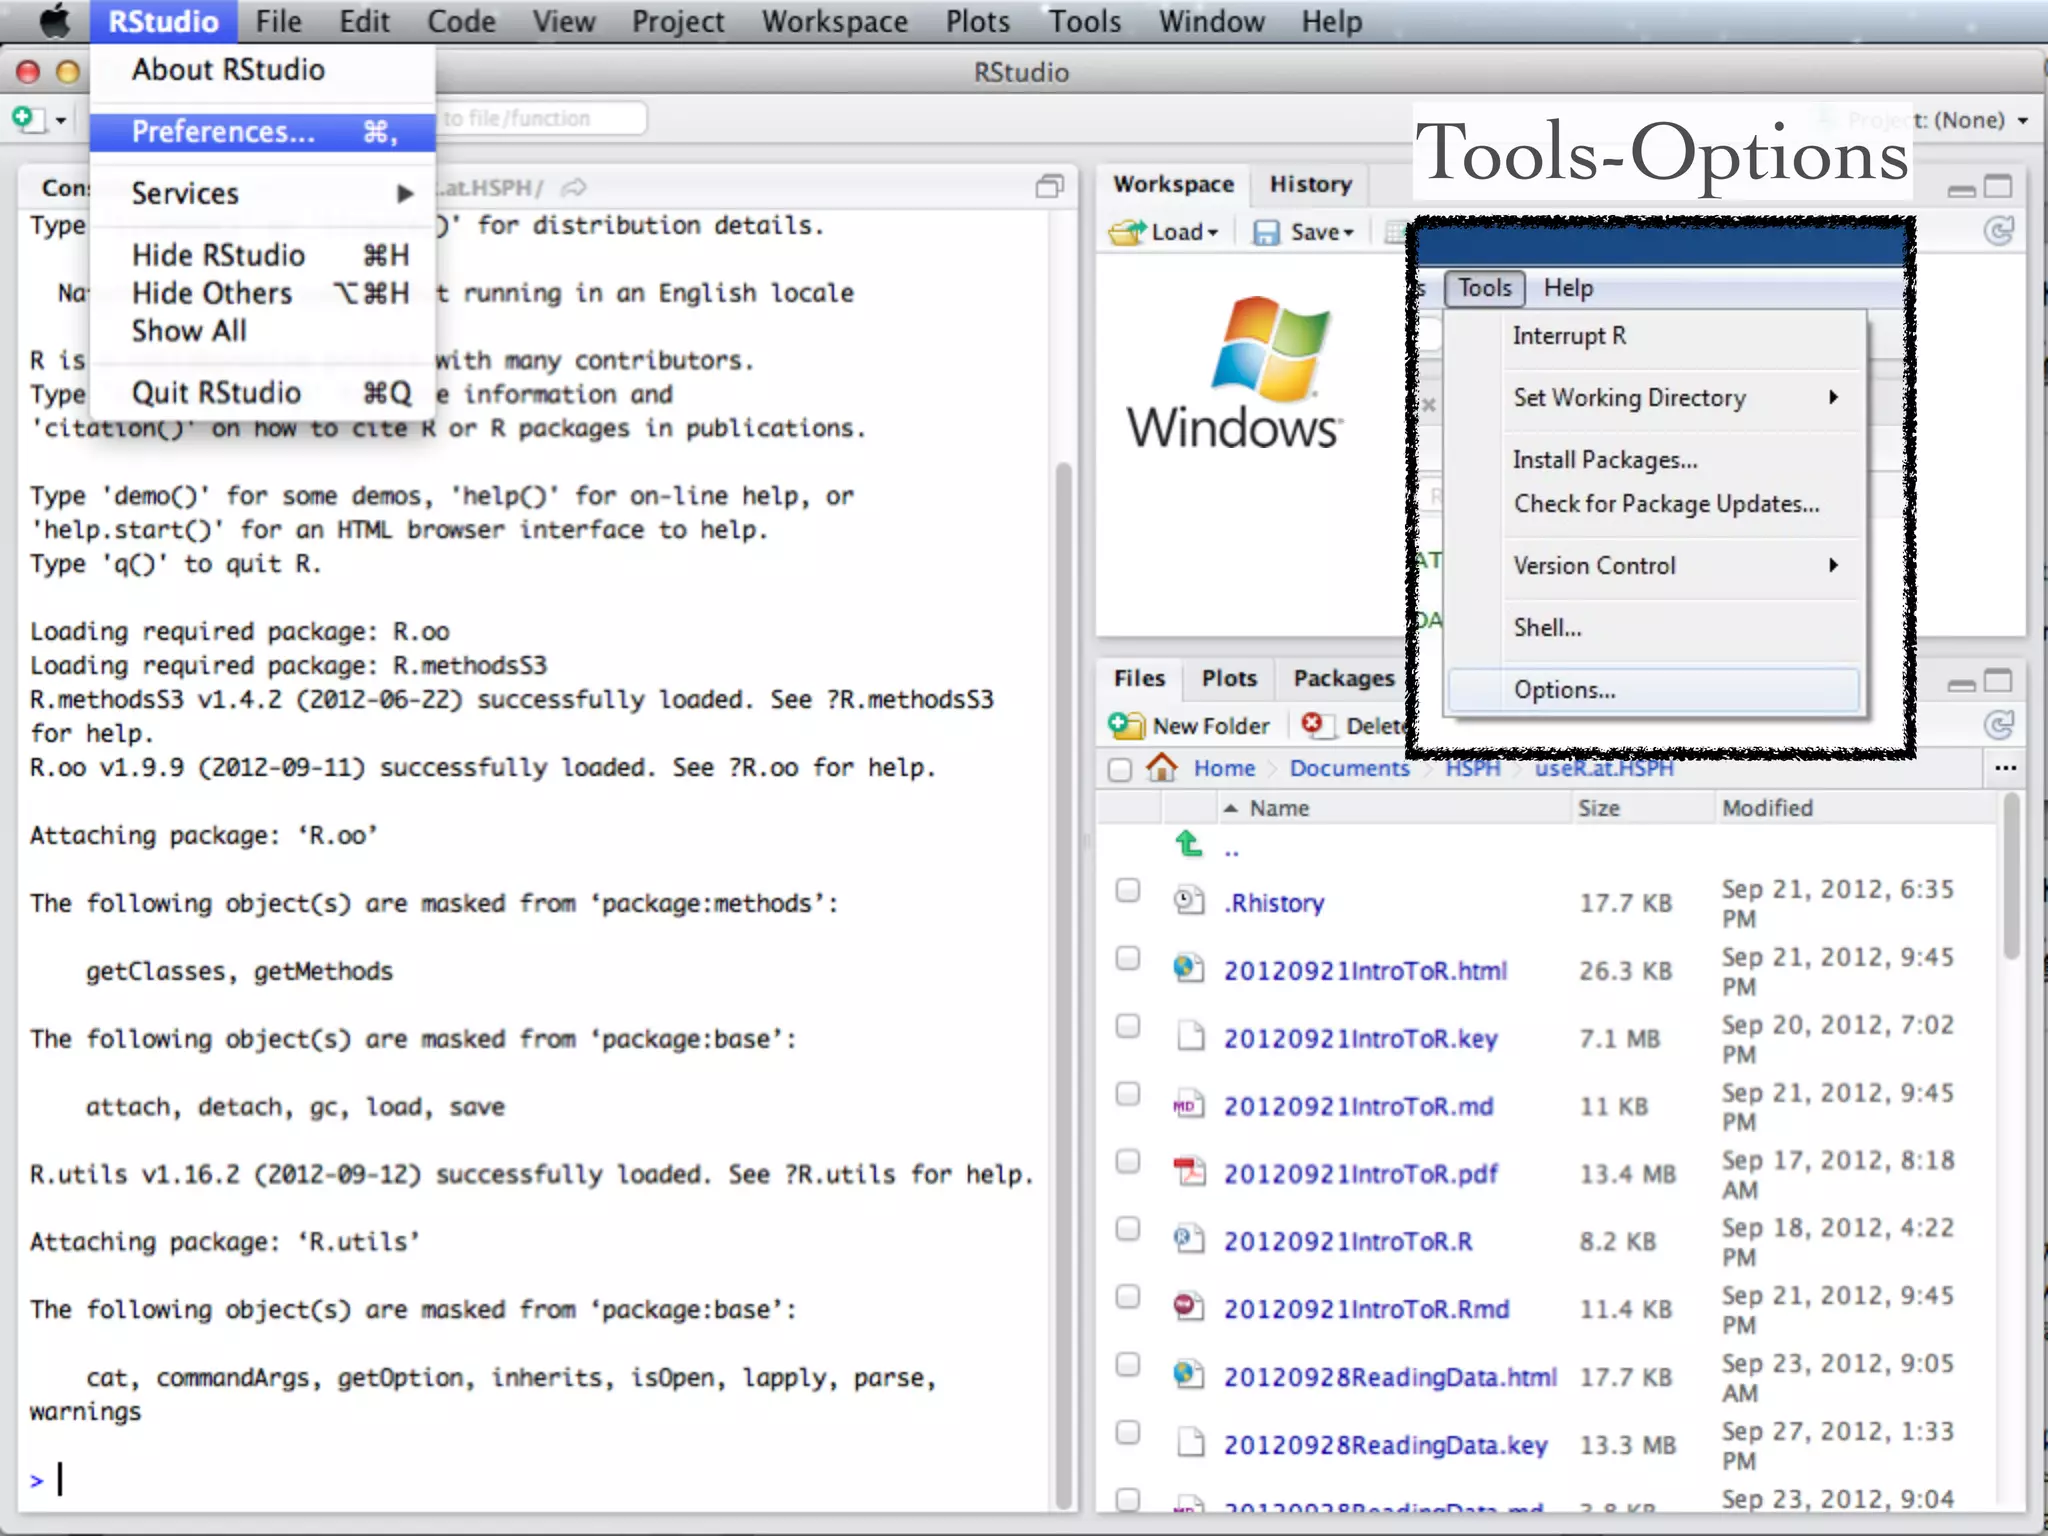This screenshot has width=2048, height=1536.
Task: Check the 20120928ReadingData.html checkbox
Action: tap(1128, 1365)
